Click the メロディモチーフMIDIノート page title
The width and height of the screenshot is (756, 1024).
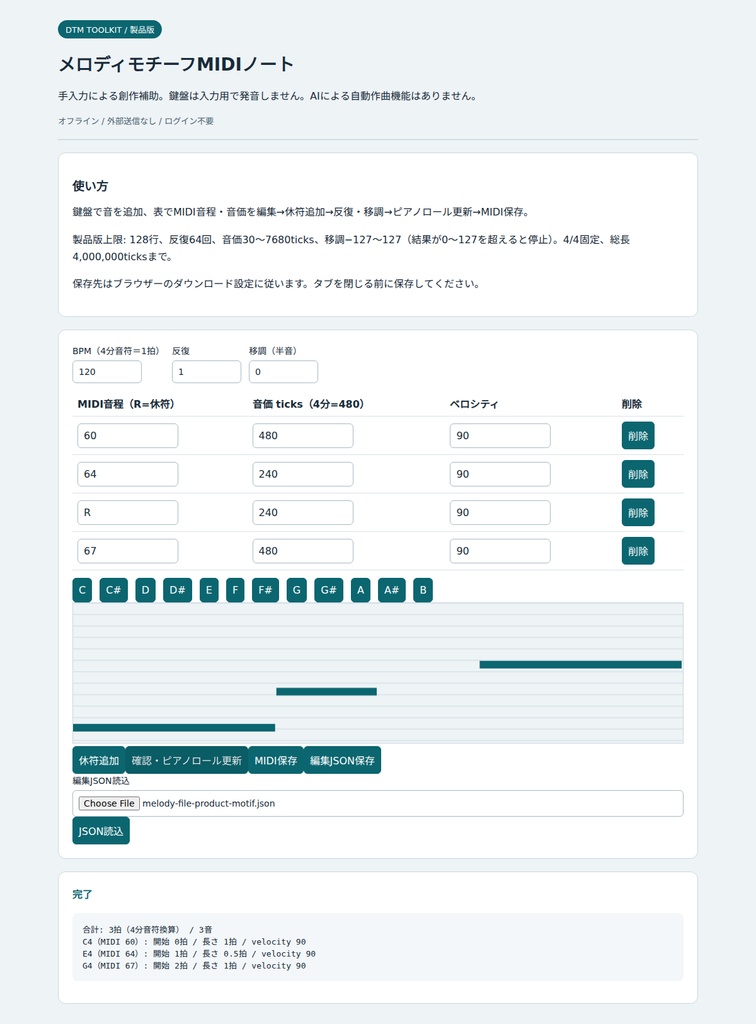176,64
